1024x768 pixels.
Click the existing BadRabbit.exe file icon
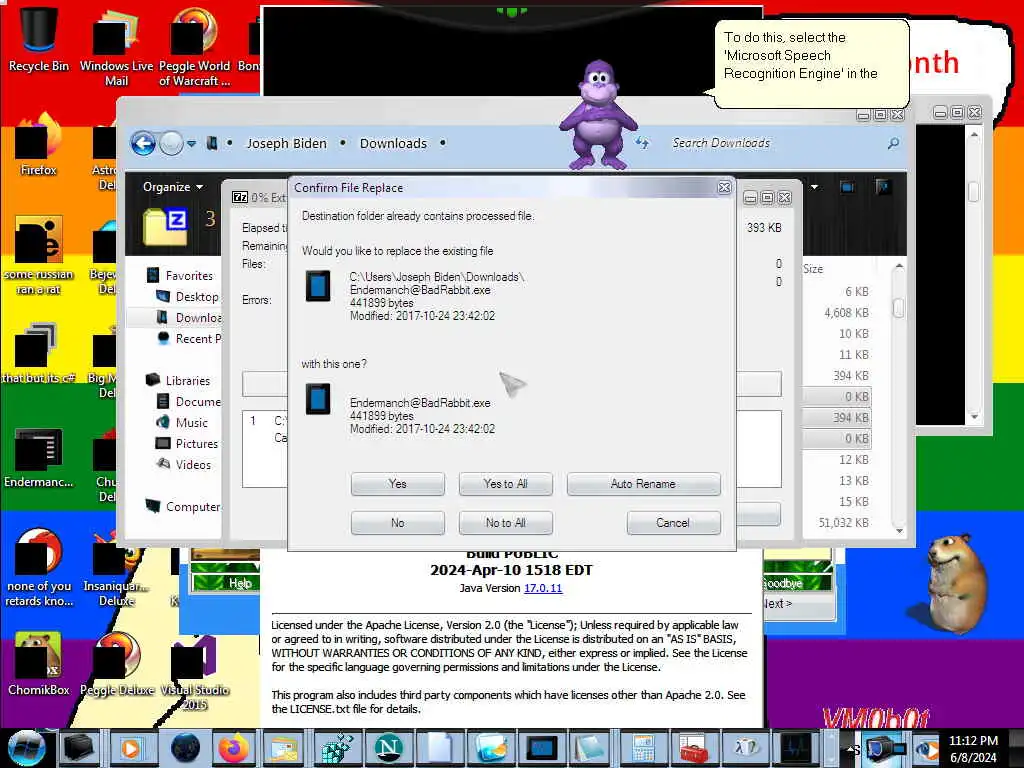[x=318, y=285]
